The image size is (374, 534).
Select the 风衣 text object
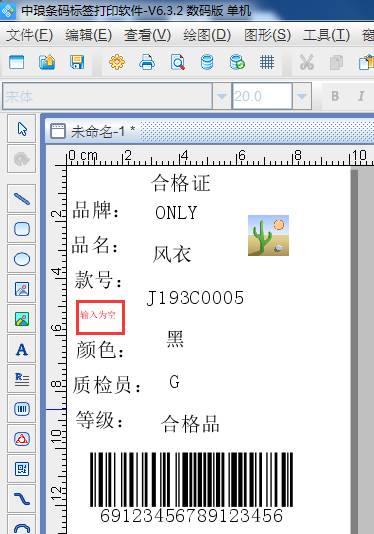pyautogui.click(x=172, y=254)
